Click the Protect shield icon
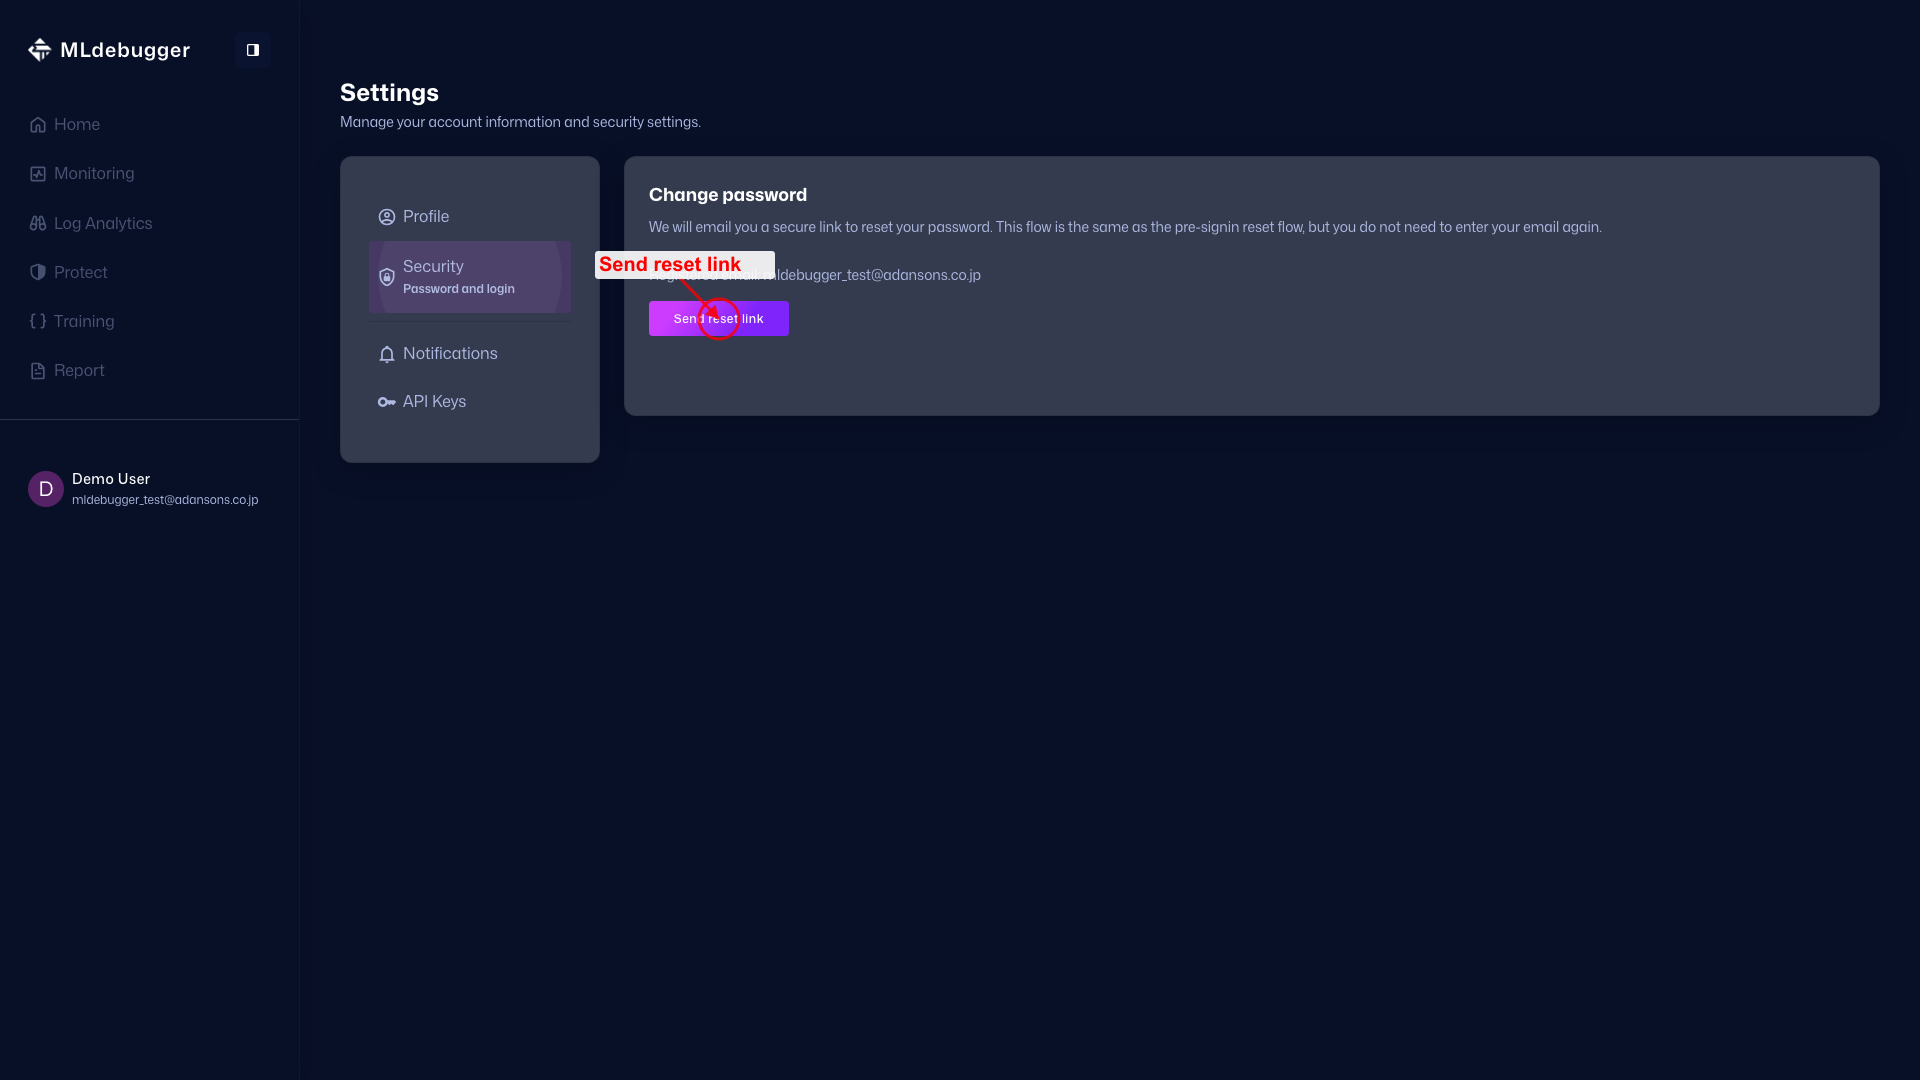The image size is (1920, 1080). point(38,273)
